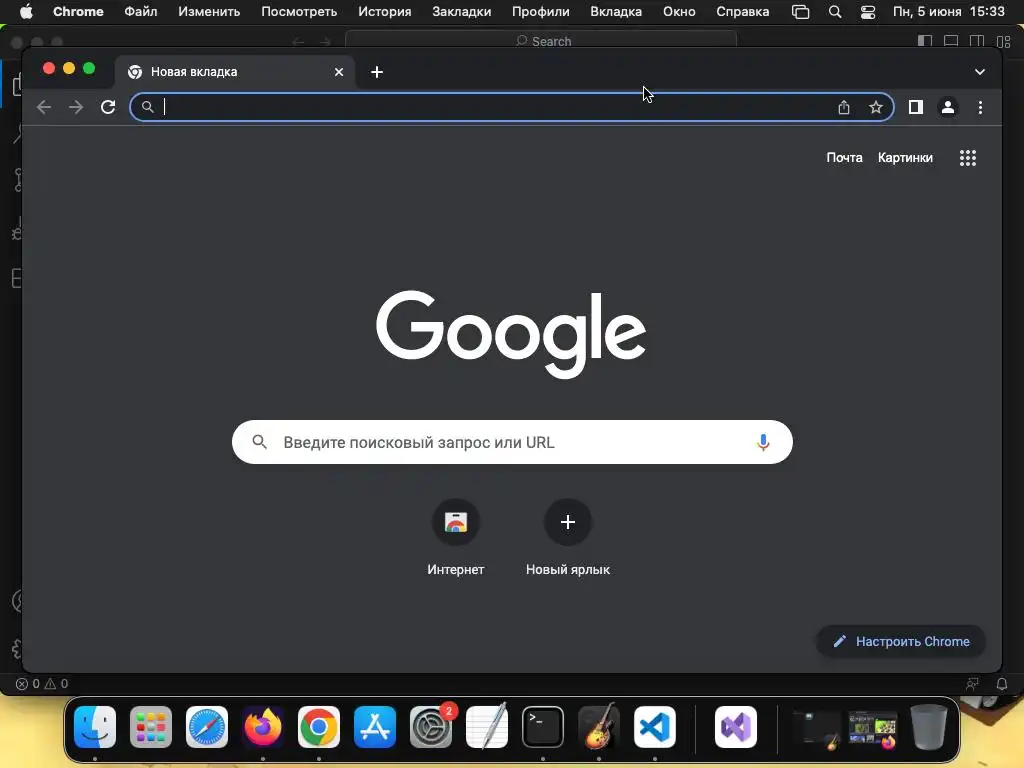The height and width of the screenshot is (768, 1024).
Task: Open System Settings from the Dock
Action: click(x=431, y=727)
